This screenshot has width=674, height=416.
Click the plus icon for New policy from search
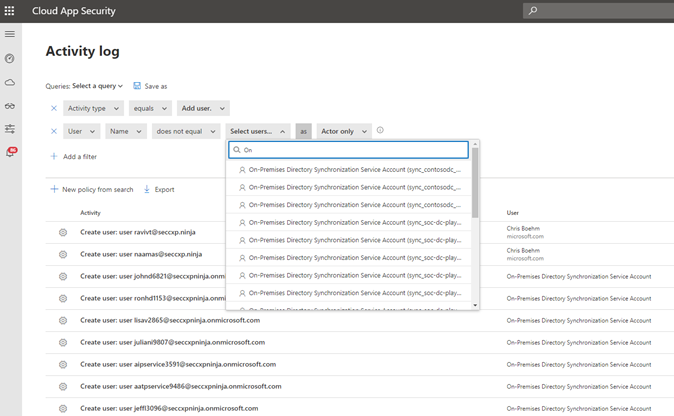54,189
